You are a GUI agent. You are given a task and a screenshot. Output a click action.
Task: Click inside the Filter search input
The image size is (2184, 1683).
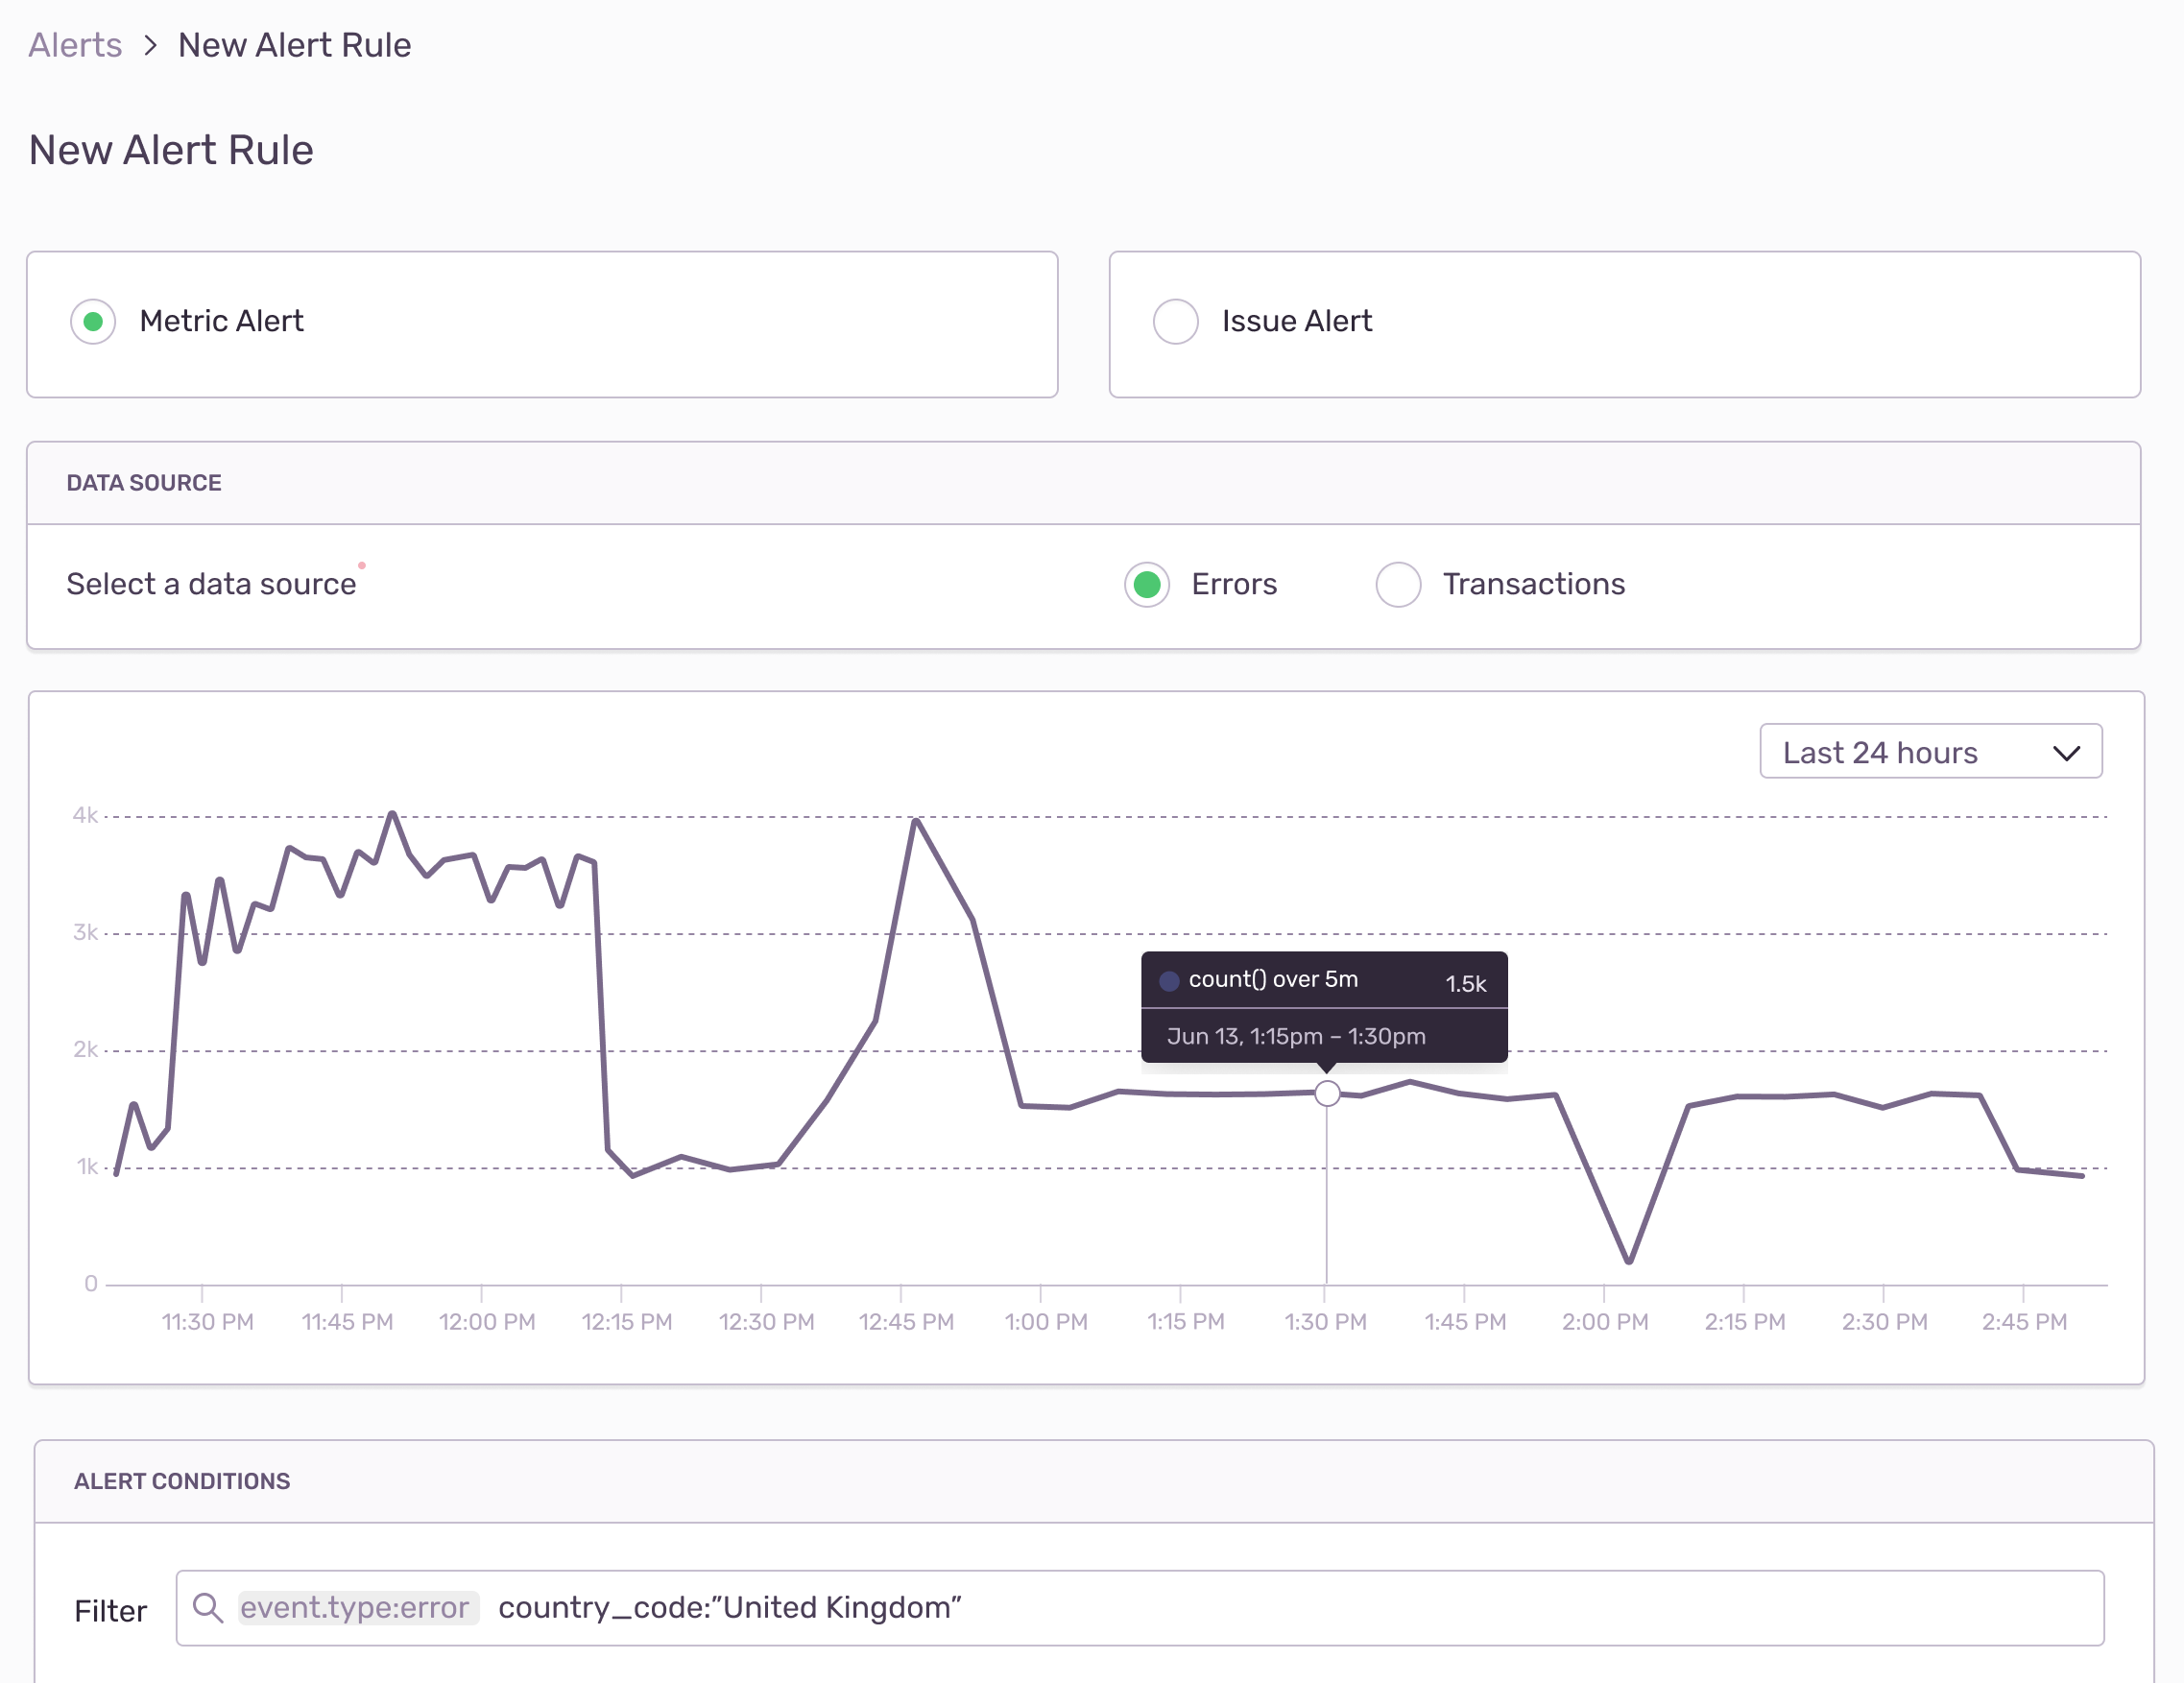click(1500, 1607)
